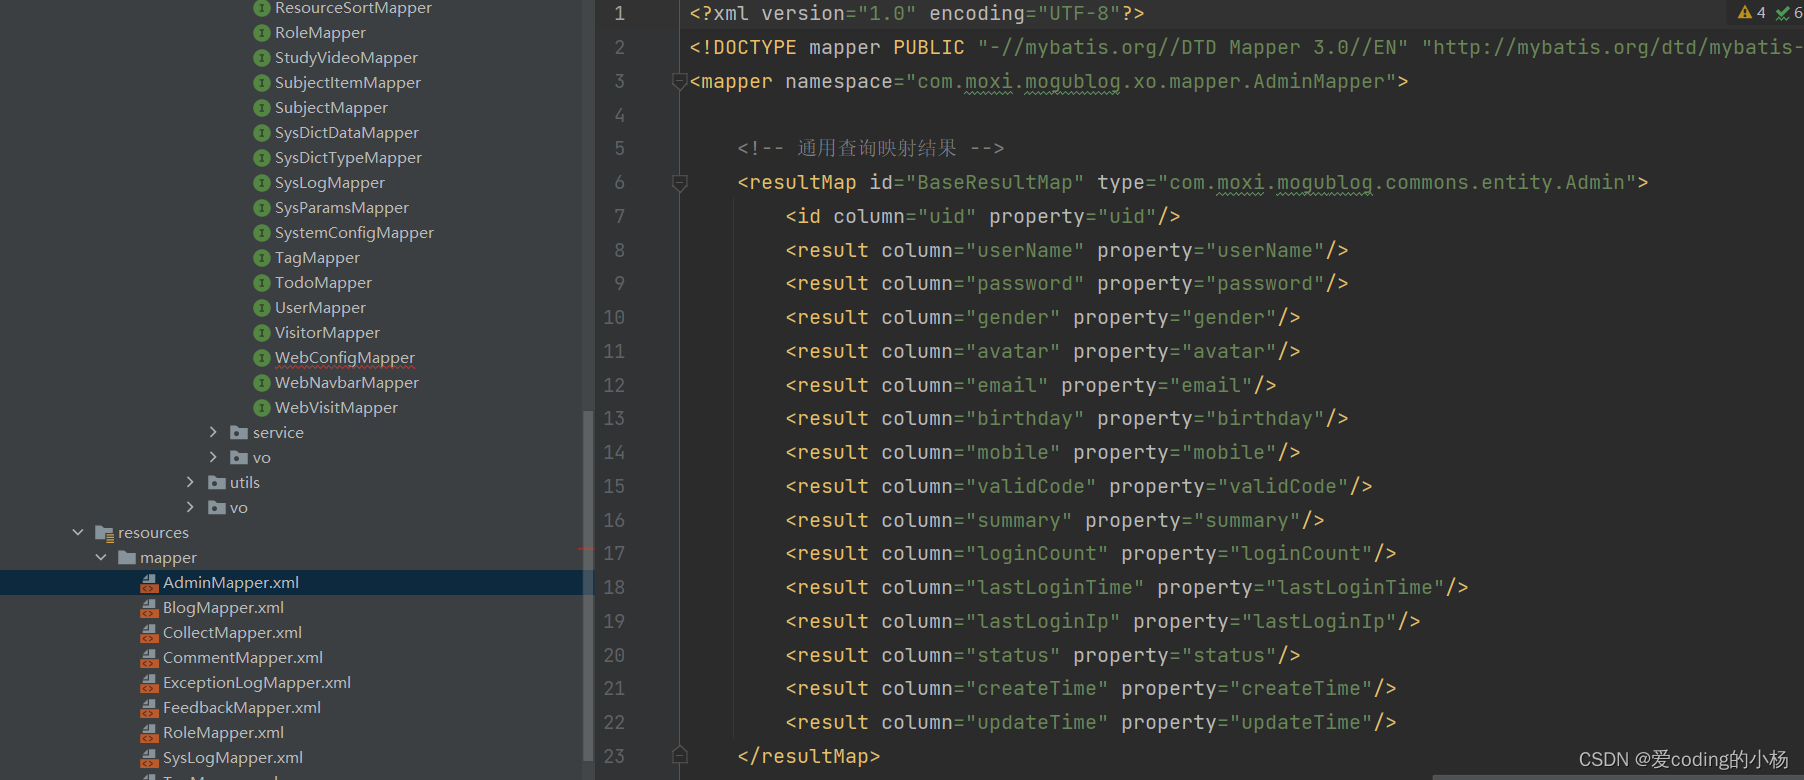Click the project tree vertical scrollbar
The height and width of the screenshot is (780, 1804).
pyautogui.click(x=588, y=585)
